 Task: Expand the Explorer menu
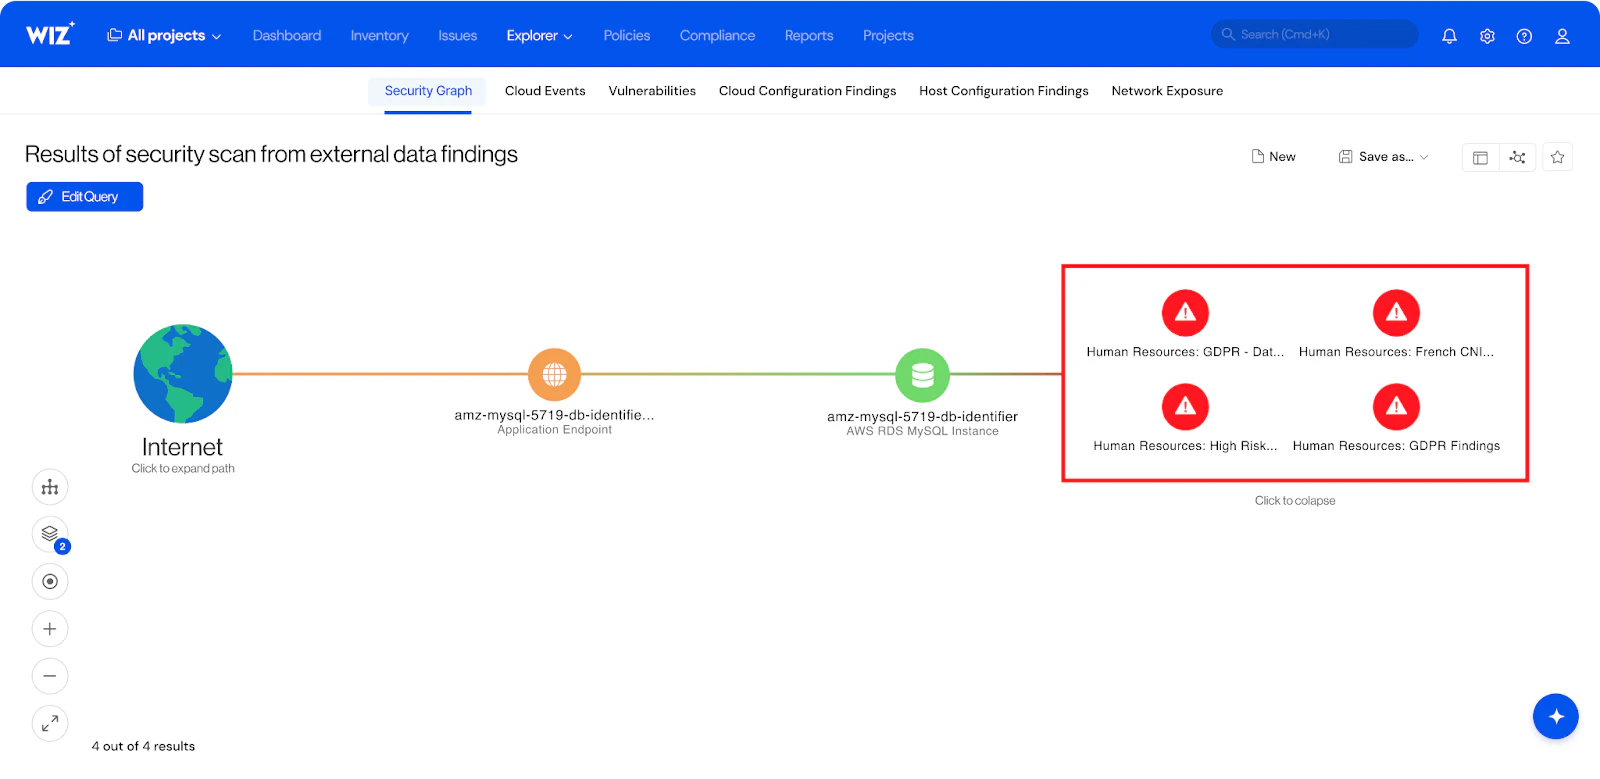click(539, 36)
